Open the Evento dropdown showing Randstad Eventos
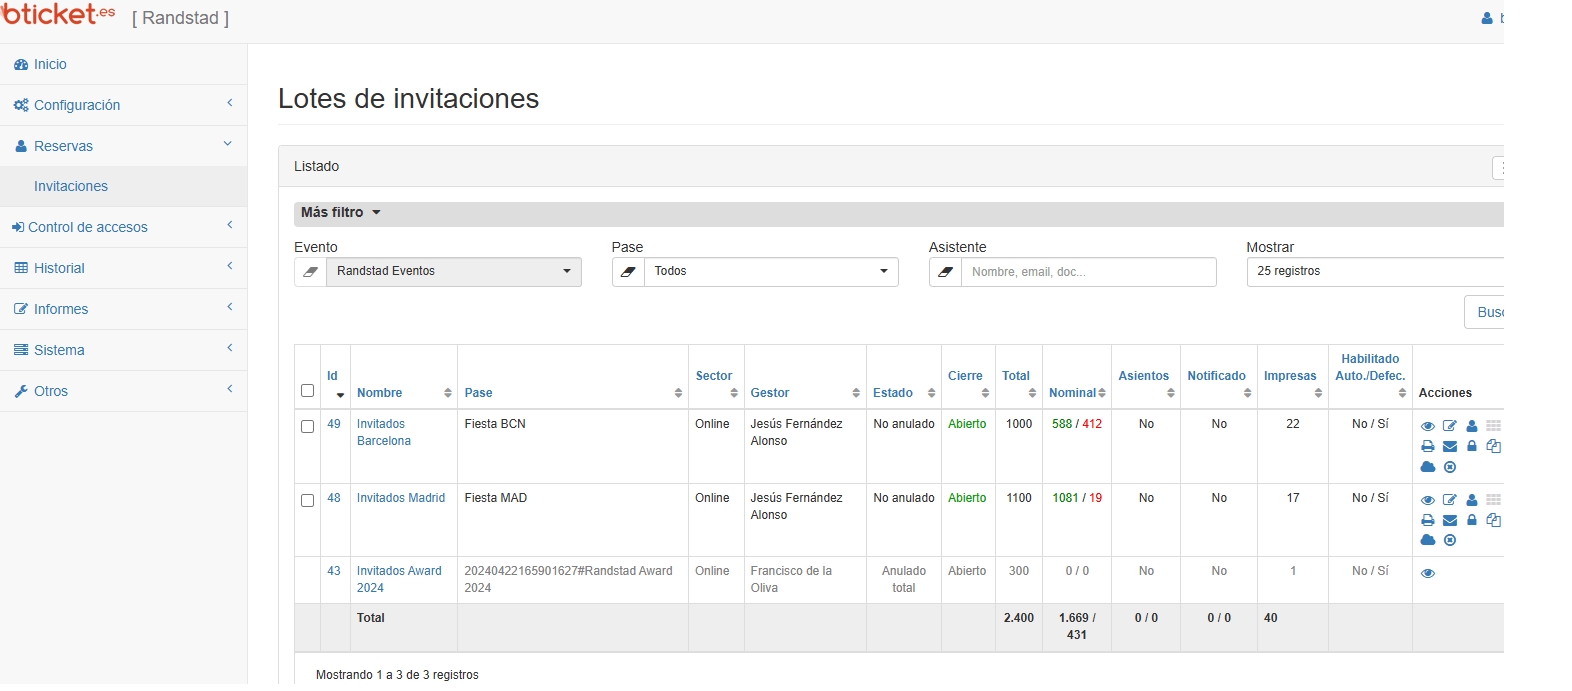Screen dimensions: 1572x691 click(454, 272)
